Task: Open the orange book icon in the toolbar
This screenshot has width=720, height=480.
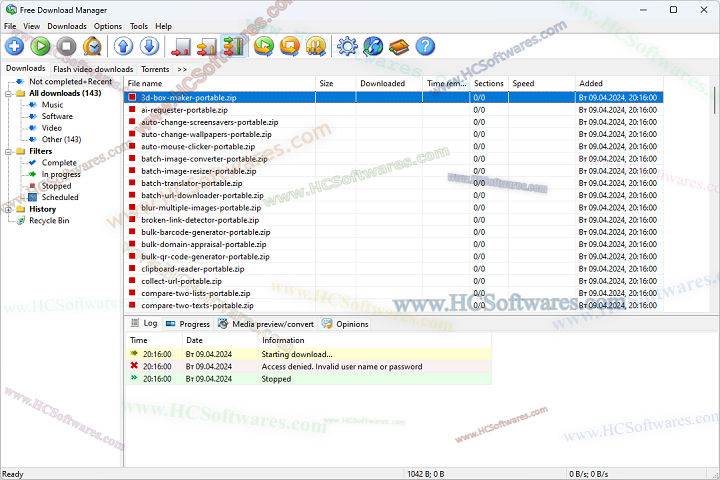Action: click(399, 46)
